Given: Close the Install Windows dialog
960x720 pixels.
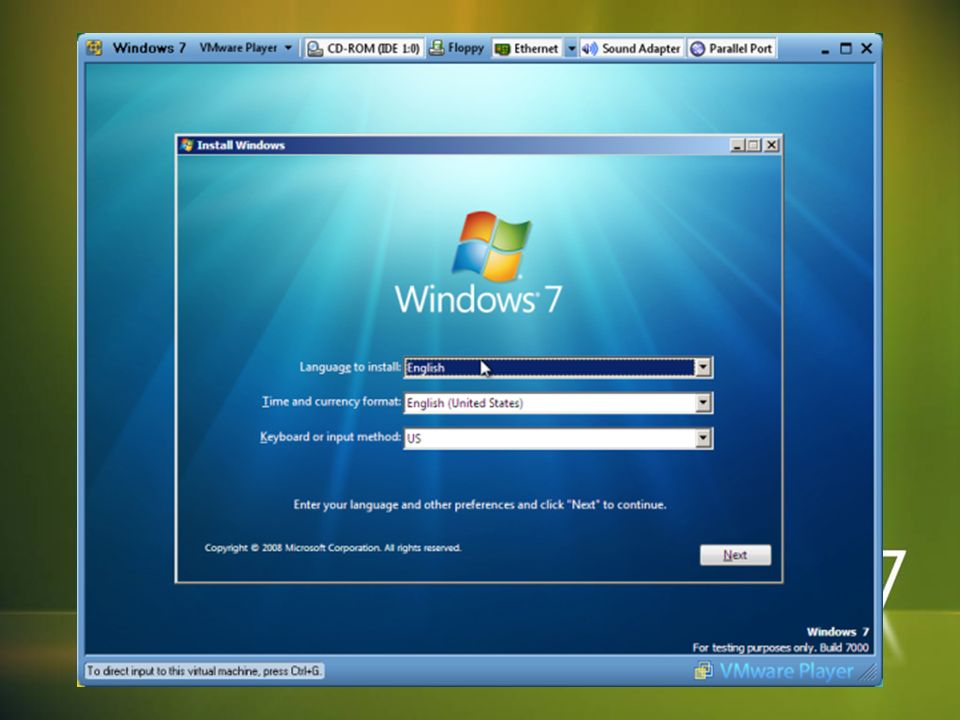Looking at the screenshot, I should pos(771,145).
